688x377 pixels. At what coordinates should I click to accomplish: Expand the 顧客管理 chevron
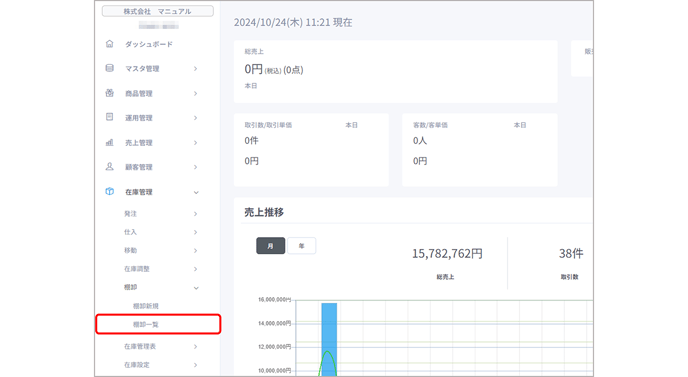click(x=196, y=167)
